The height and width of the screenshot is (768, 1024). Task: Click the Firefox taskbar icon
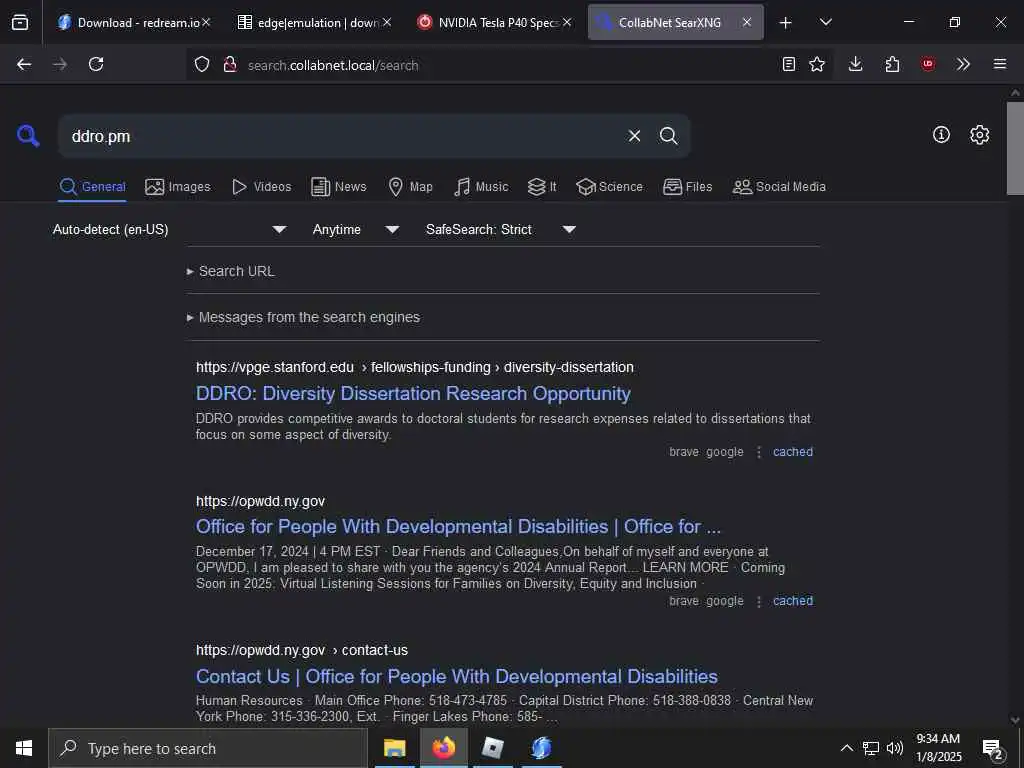tap(443, 748)
